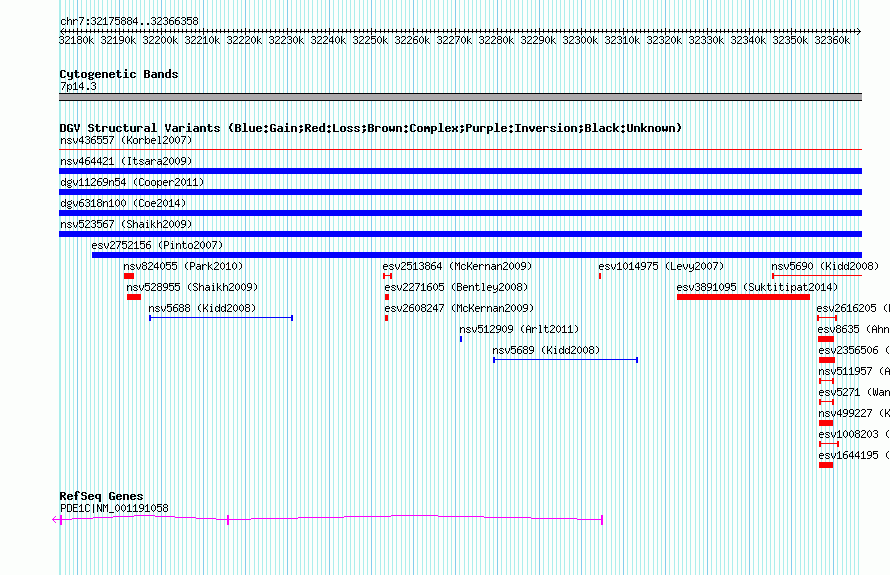The height and width of the screenshot is (575, 890).
Task: Click the esv8635 variant label
Action: click(854, 329)
